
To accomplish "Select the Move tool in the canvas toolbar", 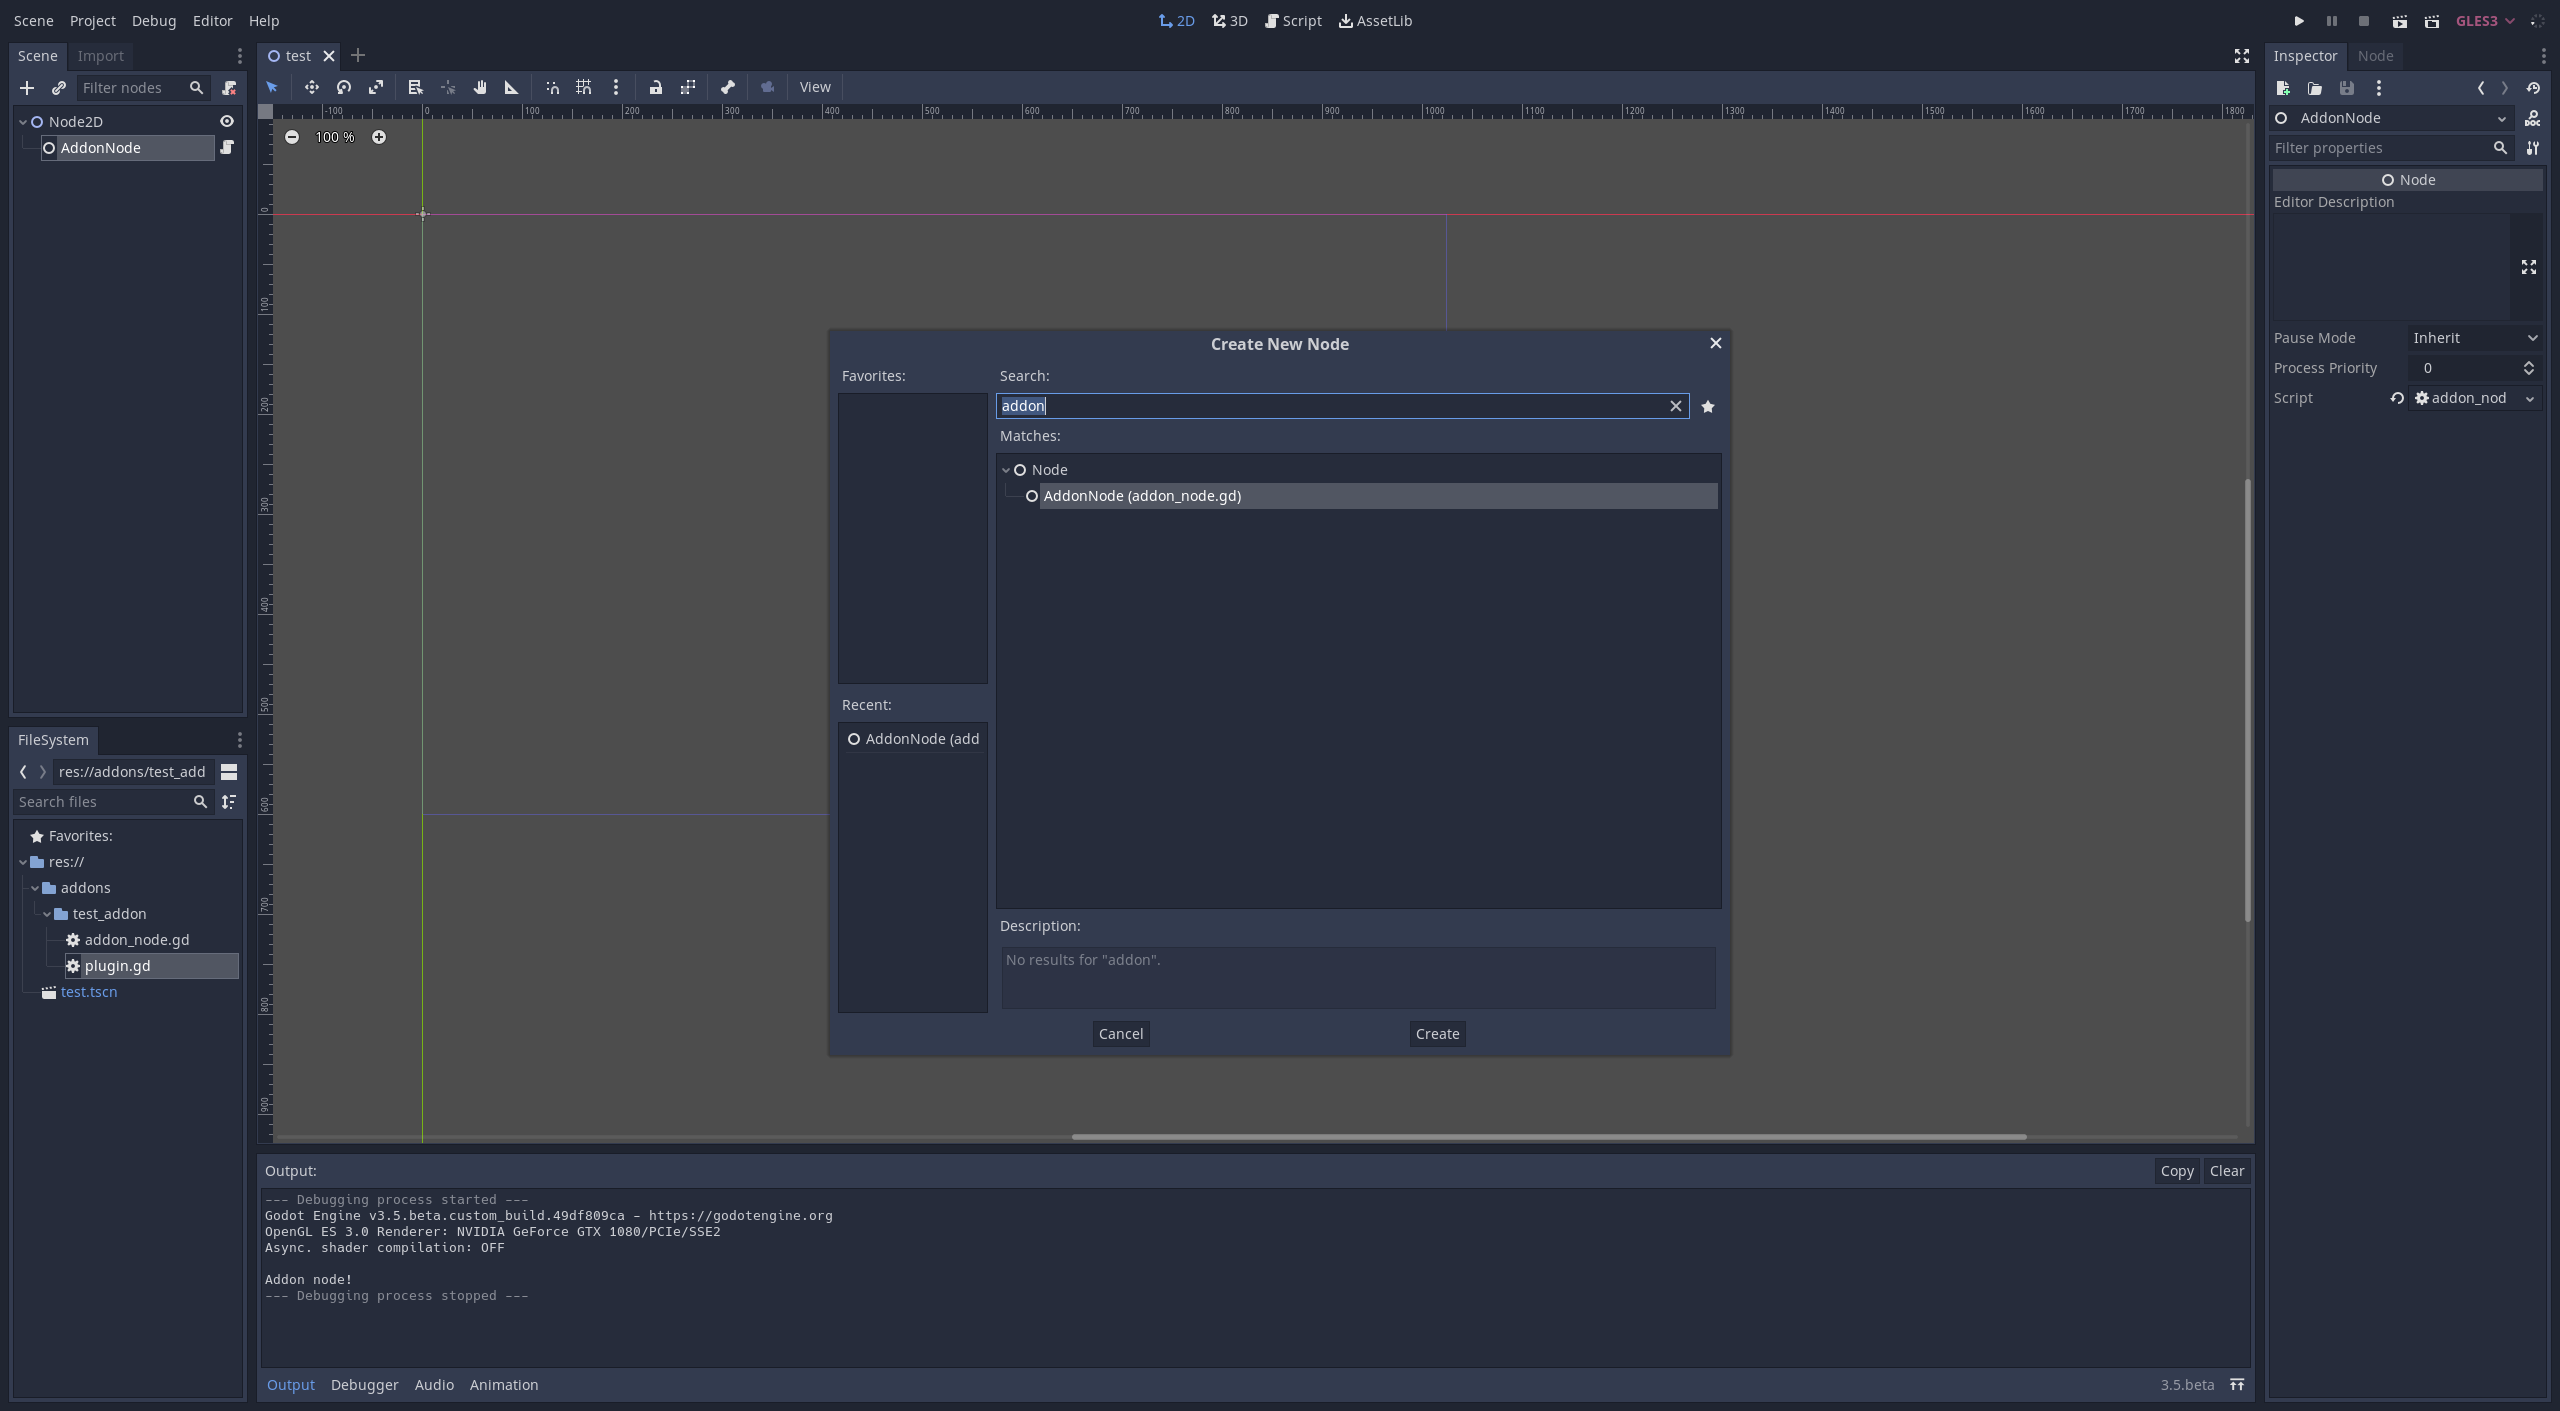I will [312, 88].
